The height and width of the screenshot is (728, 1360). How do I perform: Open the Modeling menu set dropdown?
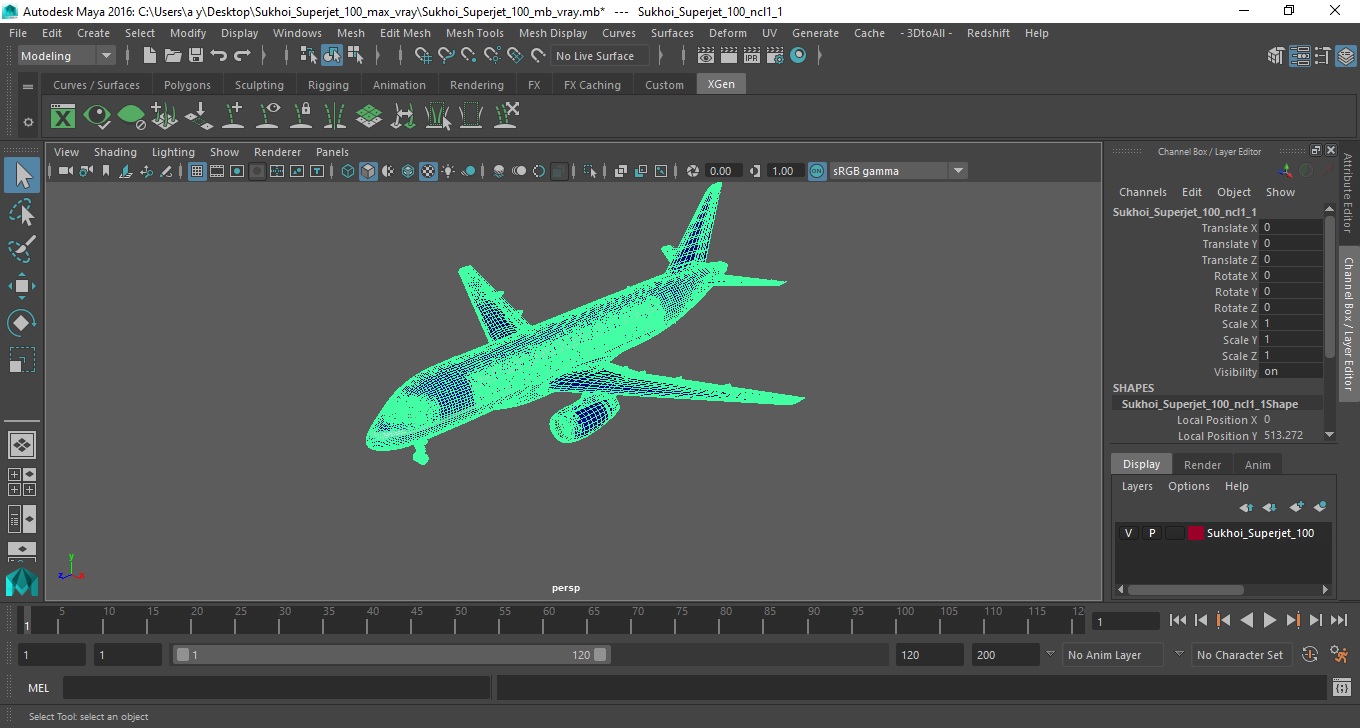[67, 56]
